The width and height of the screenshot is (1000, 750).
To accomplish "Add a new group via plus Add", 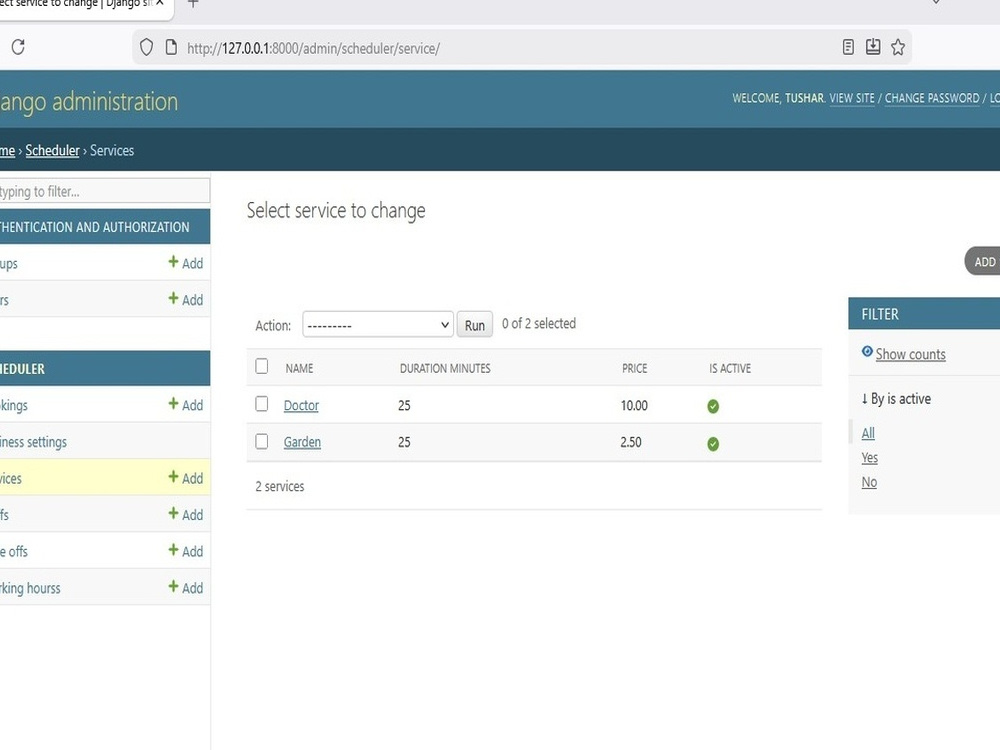I will (x=186, y=263).
